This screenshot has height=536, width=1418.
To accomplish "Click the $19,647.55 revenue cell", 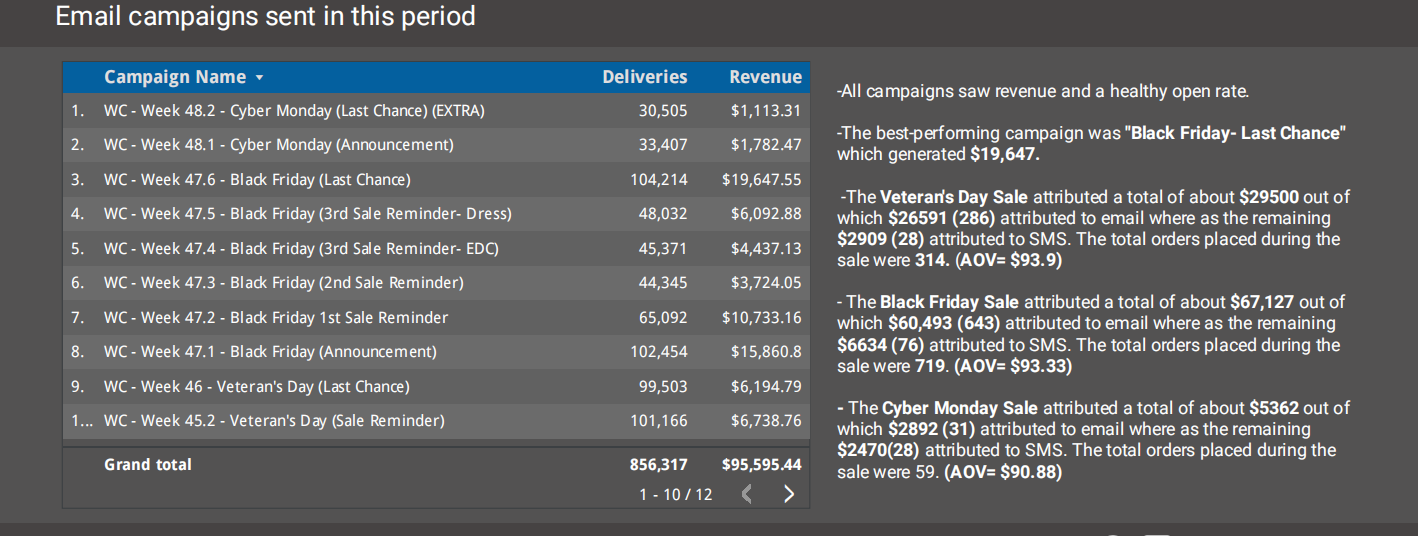I will [761, 180].
